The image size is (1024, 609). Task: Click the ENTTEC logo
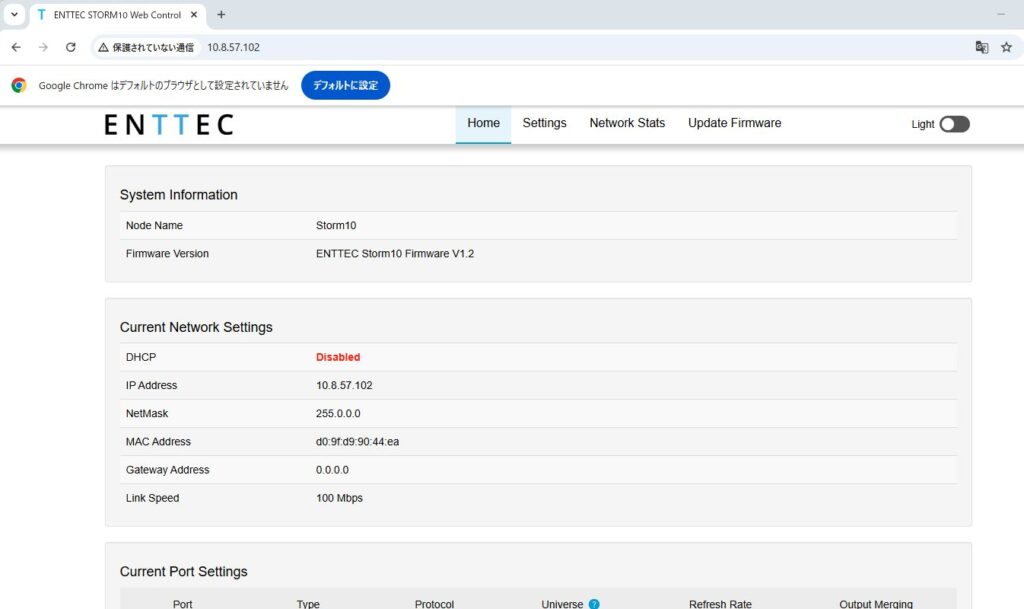coord(168,124)
